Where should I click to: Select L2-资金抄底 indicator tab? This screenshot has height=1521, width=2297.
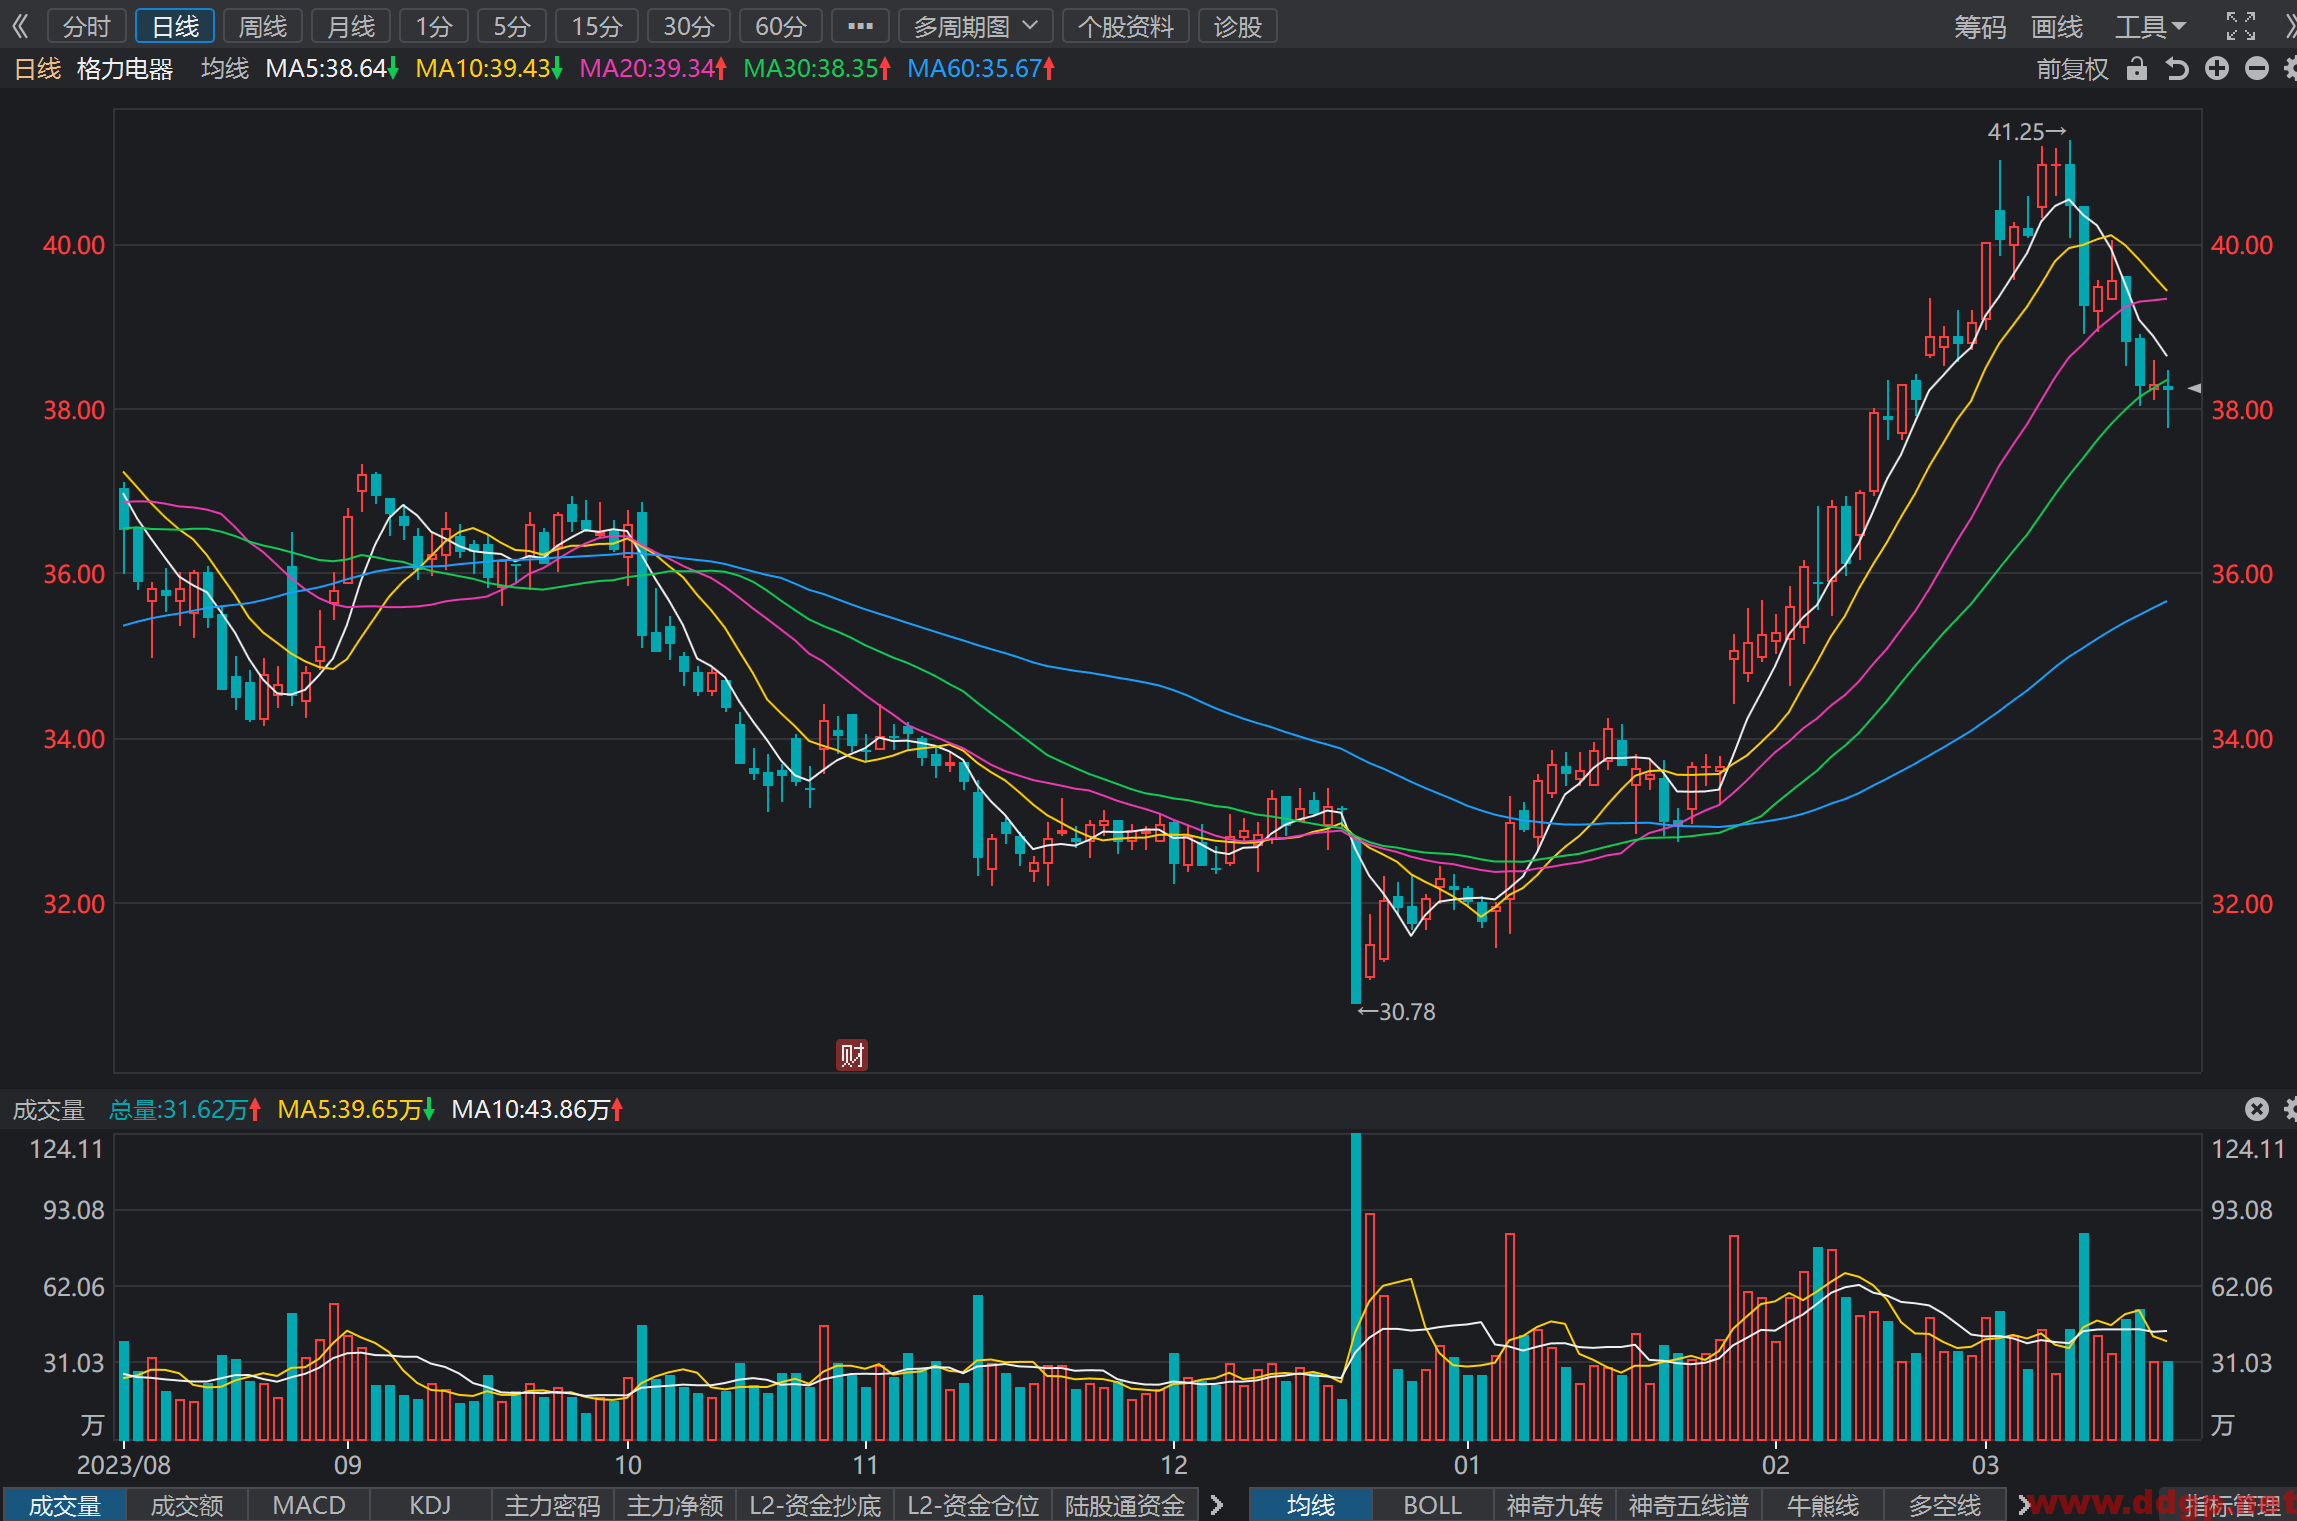click(815, 1505)
